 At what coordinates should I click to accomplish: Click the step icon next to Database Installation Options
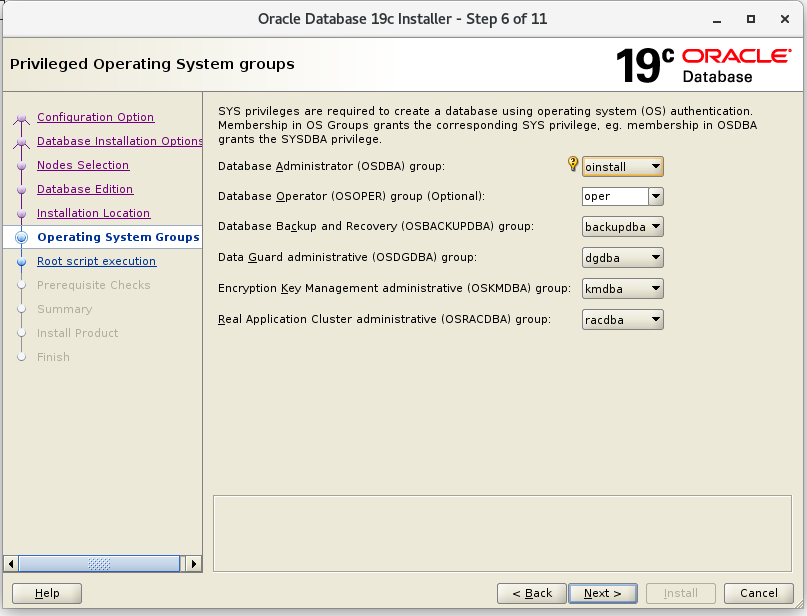click(x=21, y=142)
